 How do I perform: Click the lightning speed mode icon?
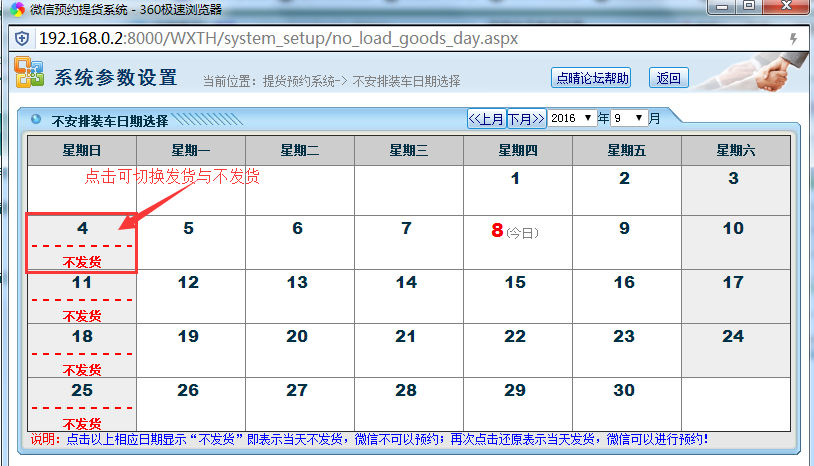click(x=794, y=38)
